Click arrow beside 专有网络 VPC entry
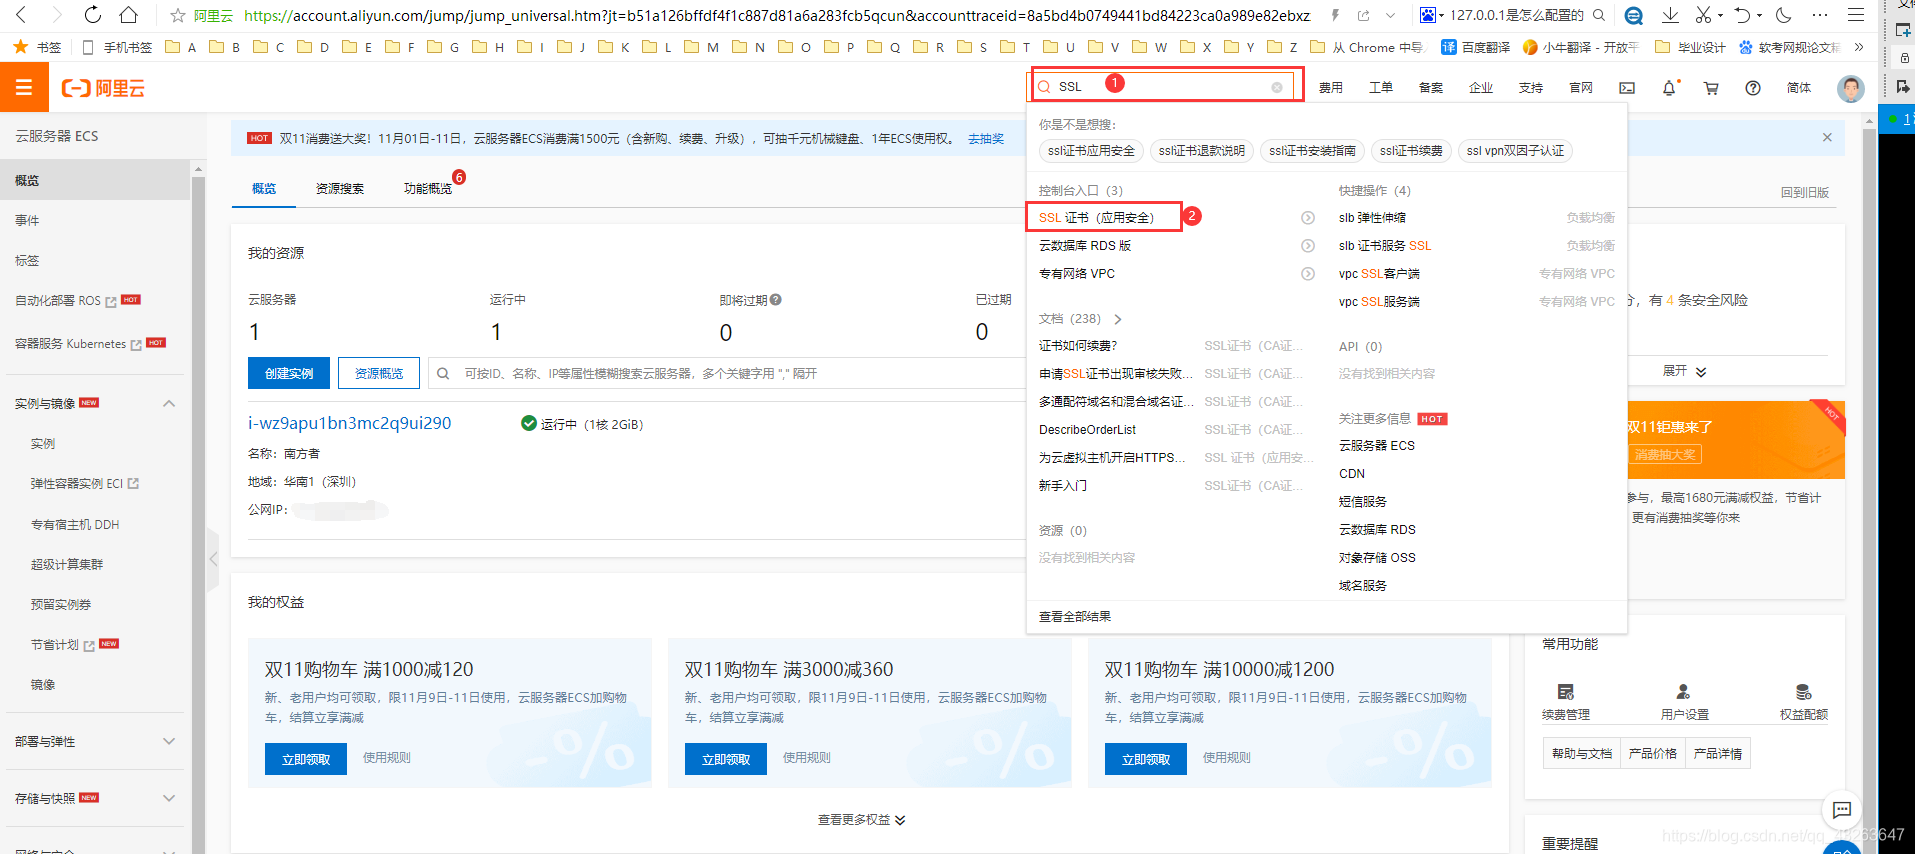Screen dimensions: 1915x854 [1307, 274]
